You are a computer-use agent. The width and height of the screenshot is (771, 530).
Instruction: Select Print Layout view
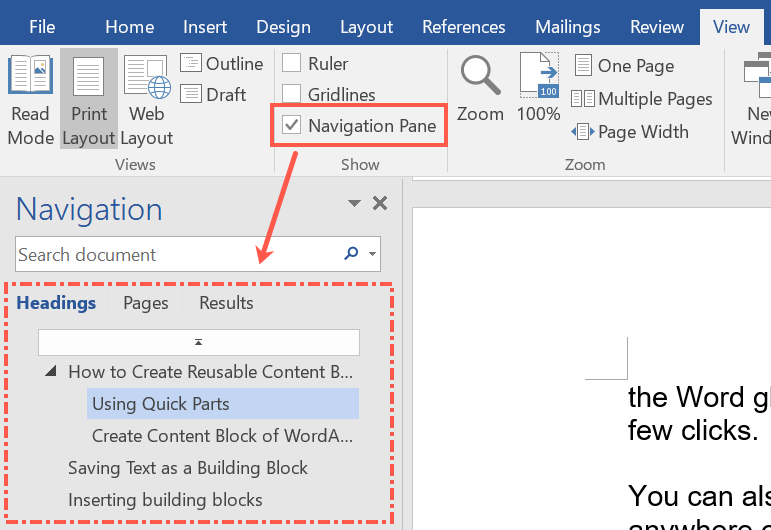click(88, 100)
